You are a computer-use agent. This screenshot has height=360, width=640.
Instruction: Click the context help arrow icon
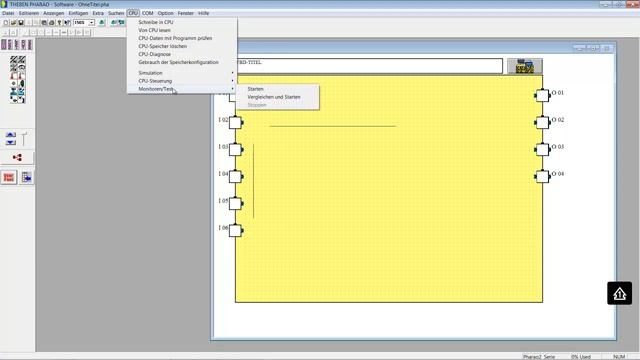coord(67,23)
